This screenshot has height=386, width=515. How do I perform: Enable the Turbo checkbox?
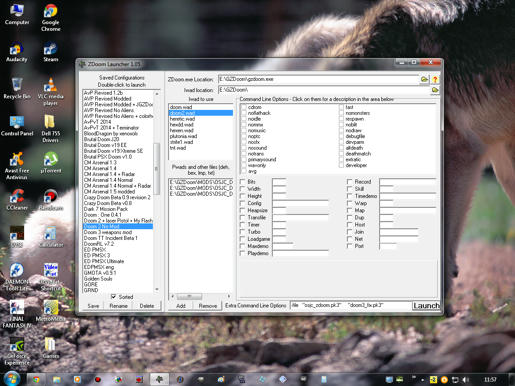(243, 232)
